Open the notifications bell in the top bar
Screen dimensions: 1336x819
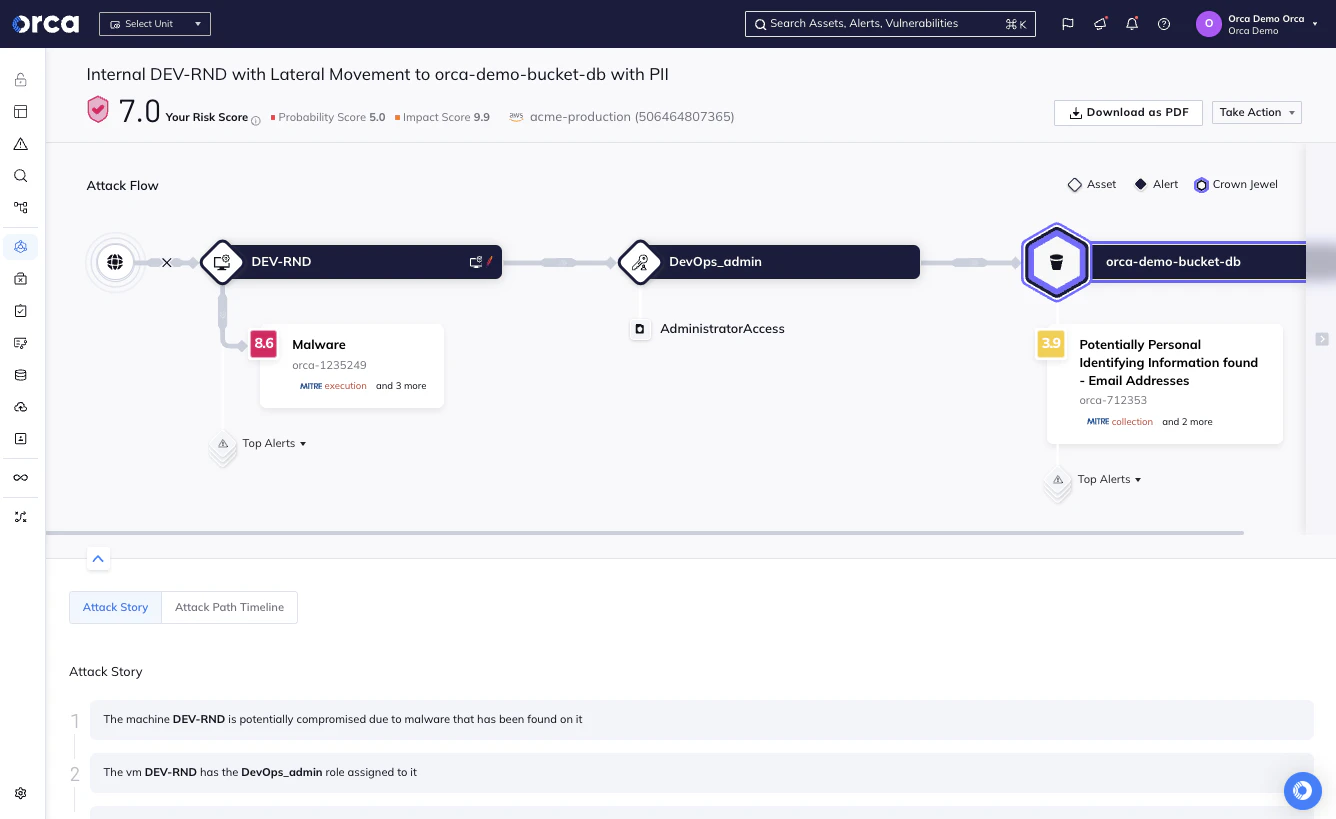(1132, 23)
